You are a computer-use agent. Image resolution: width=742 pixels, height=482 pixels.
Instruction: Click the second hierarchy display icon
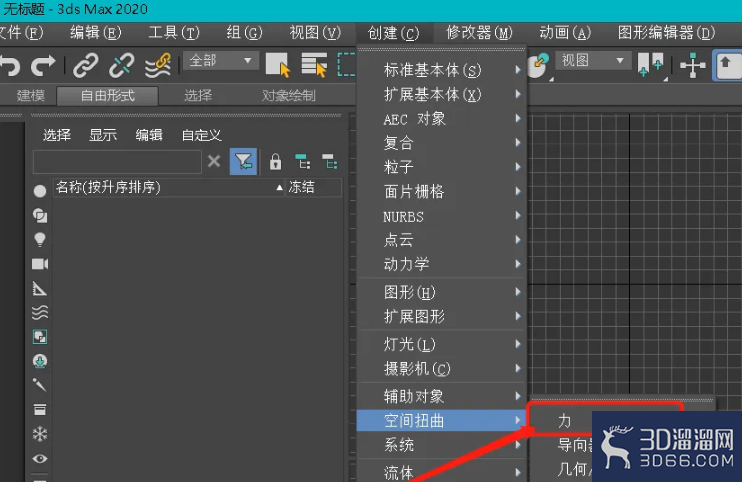coord(329,162)
